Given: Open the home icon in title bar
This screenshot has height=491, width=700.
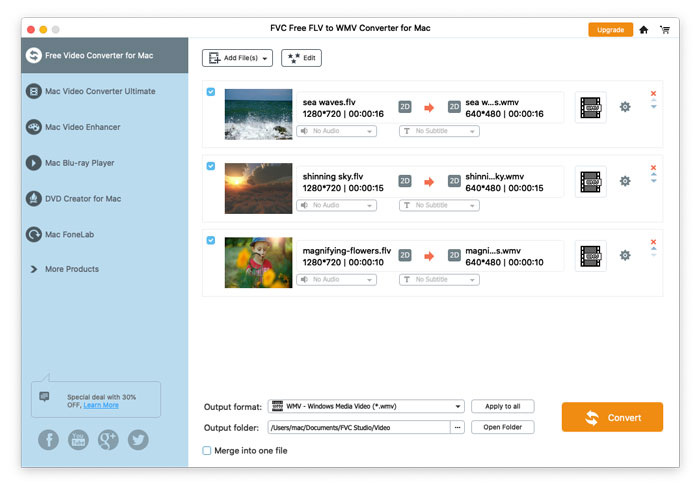Looking at the screenshot, I should (643, 30).
